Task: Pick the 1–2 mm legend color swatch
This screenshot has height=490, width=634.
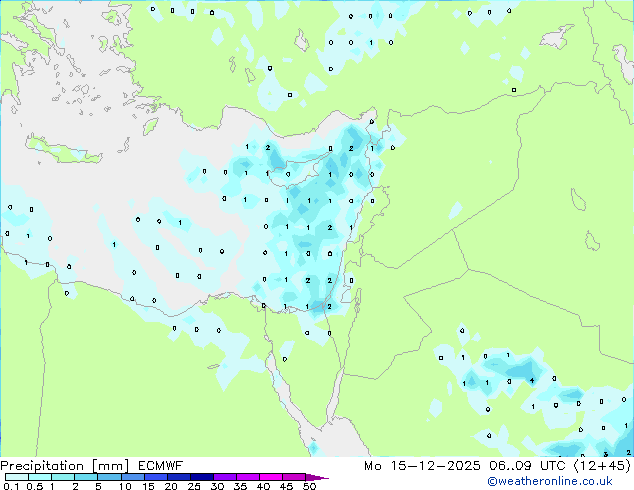Action: 63,477
